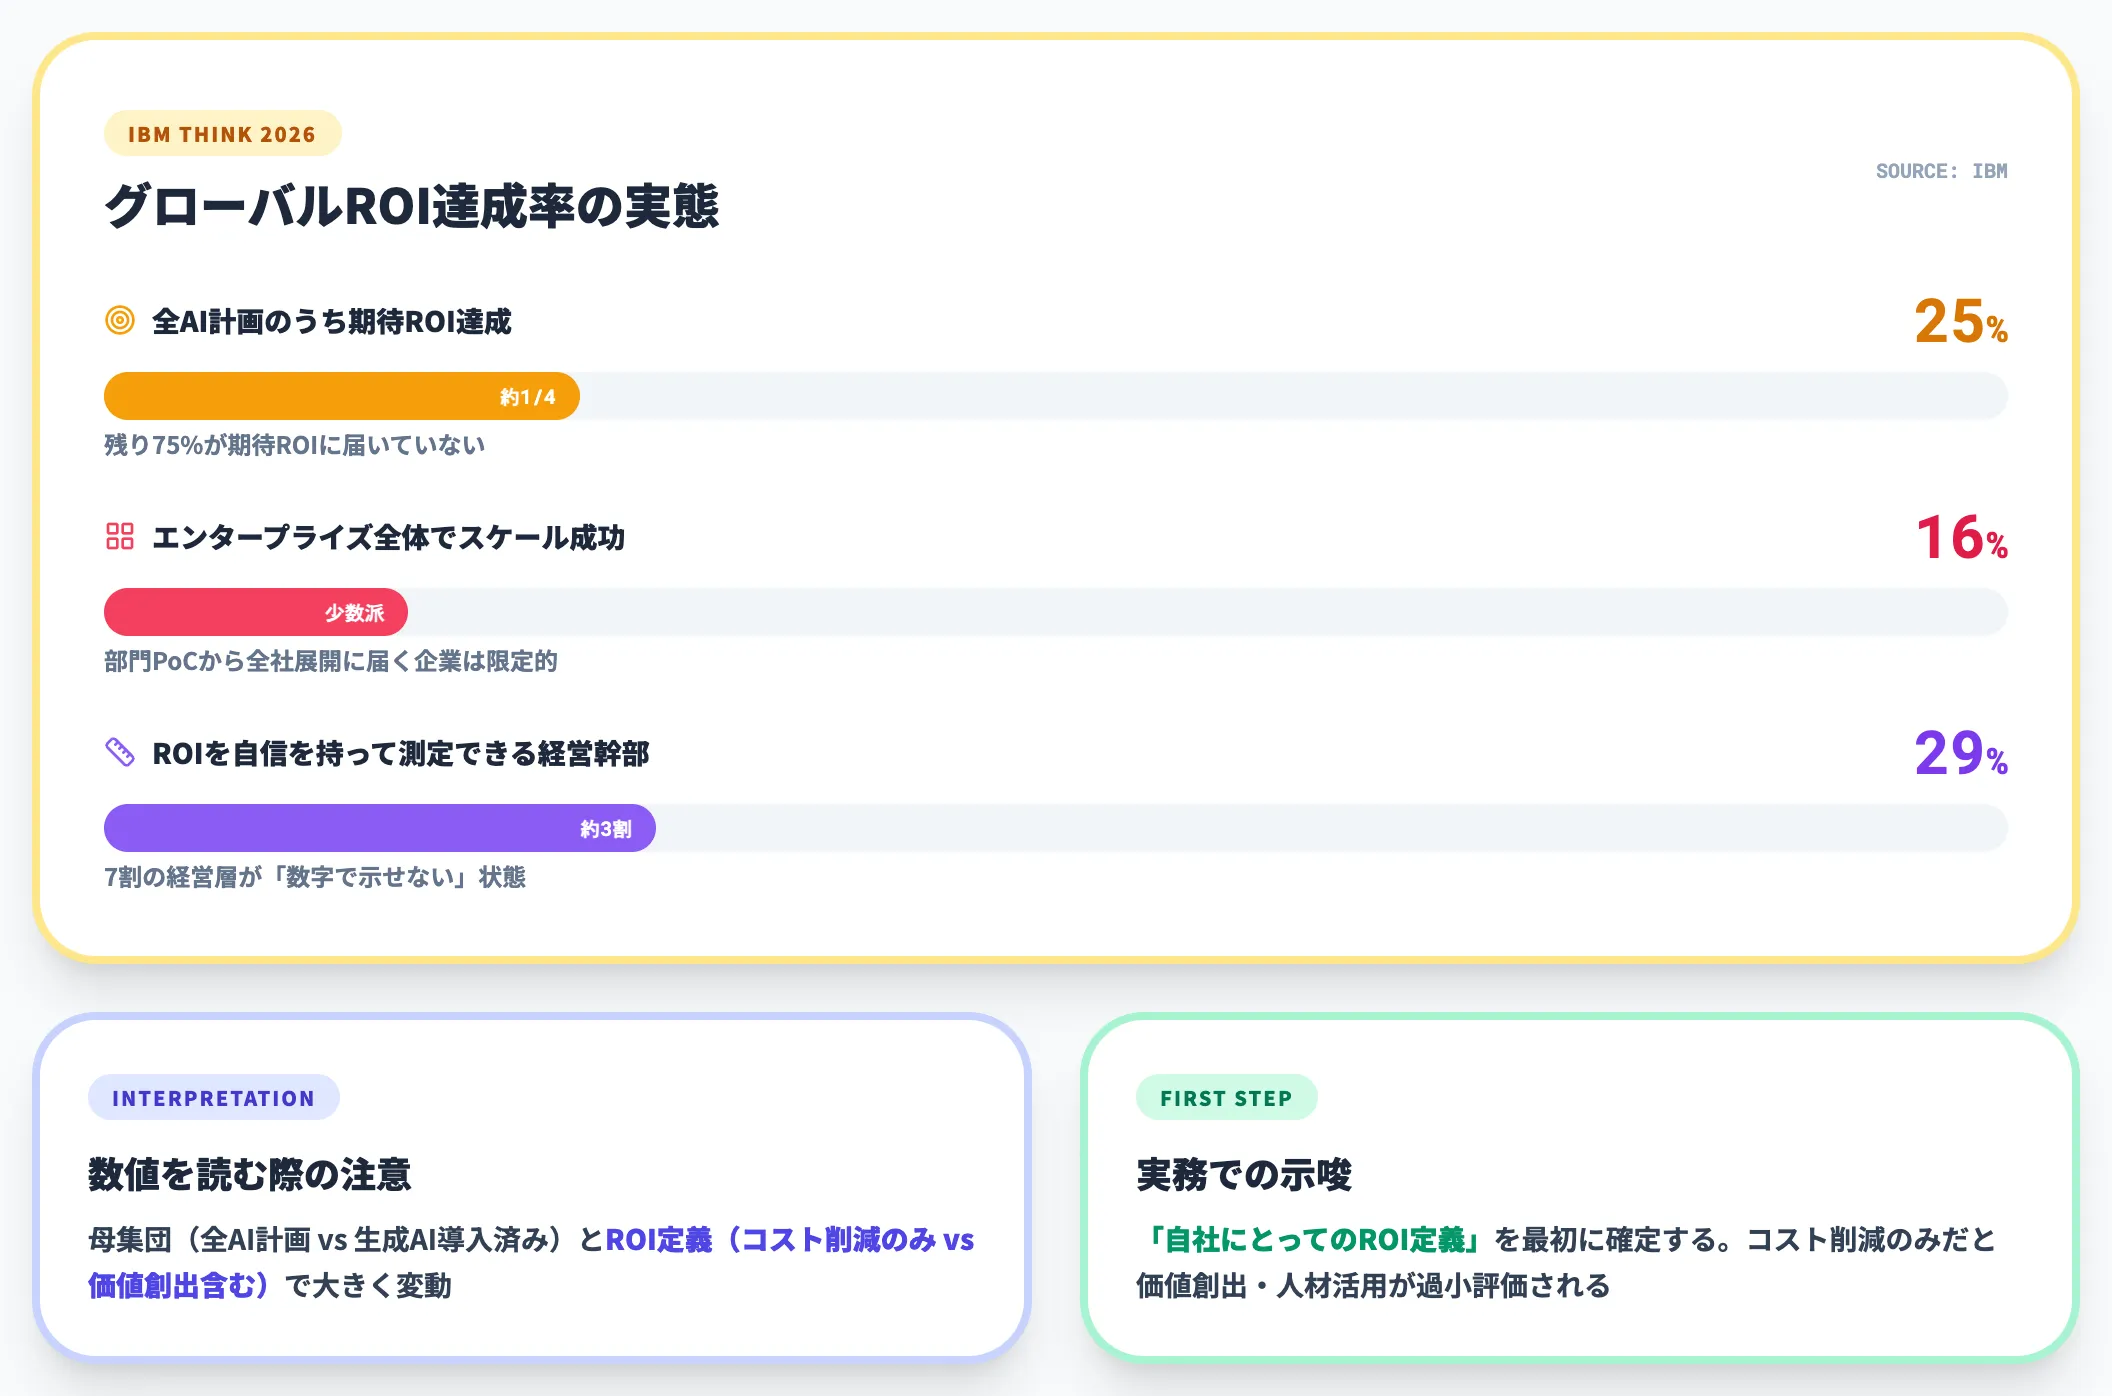Click the heading 実務での示唆
2112x1396 pixels.
point(1244,1174)
